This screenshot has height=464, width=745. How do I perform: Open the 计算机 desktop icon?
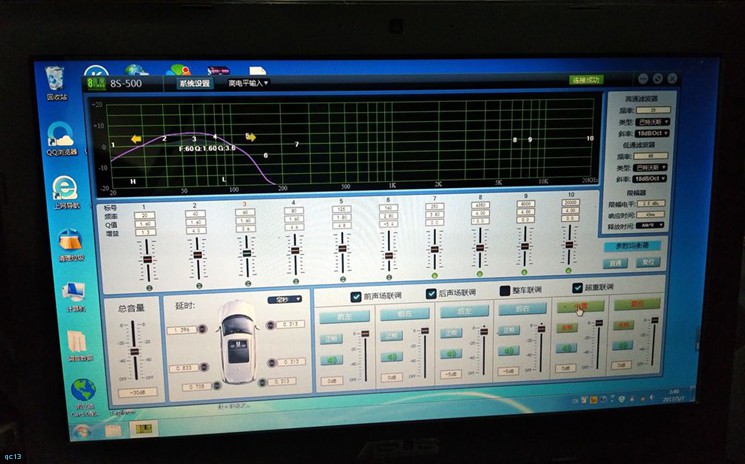tap(74, 297)
